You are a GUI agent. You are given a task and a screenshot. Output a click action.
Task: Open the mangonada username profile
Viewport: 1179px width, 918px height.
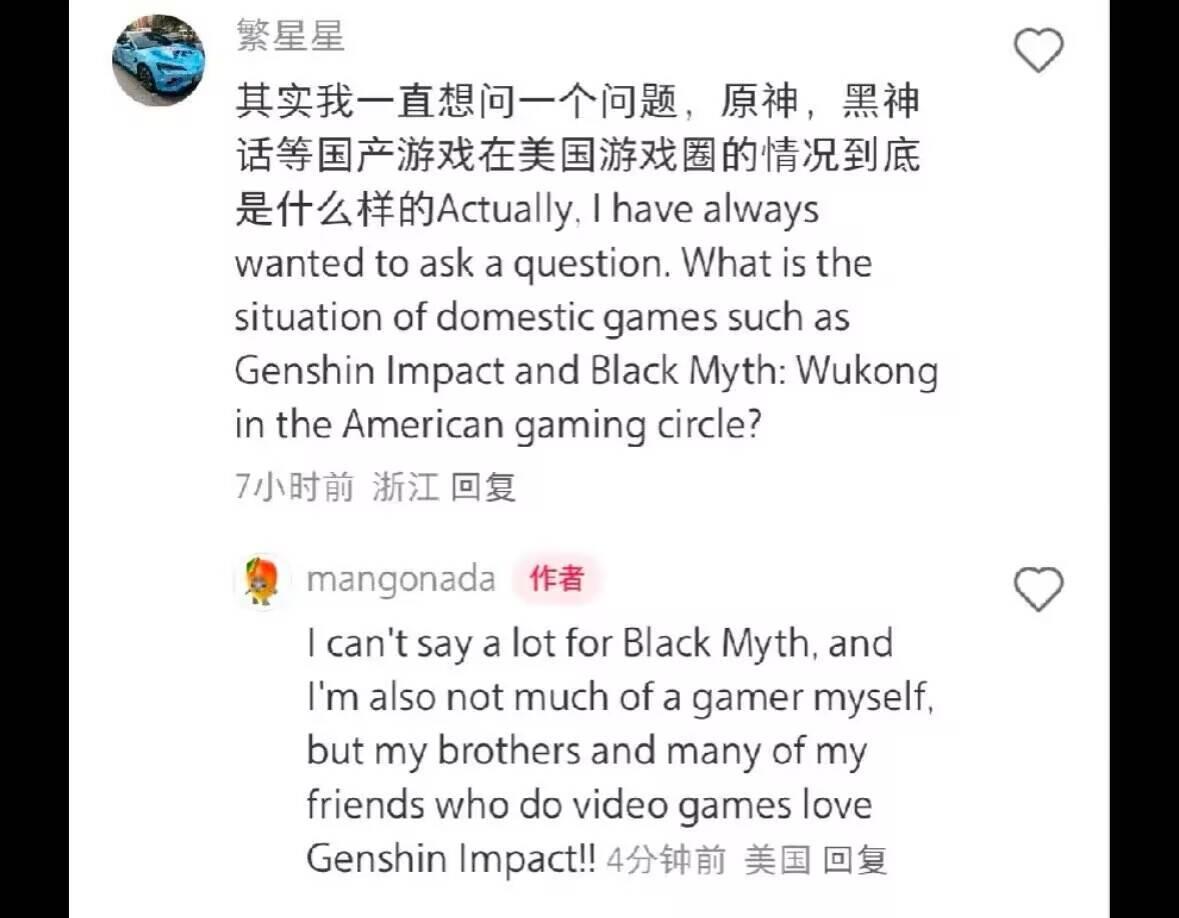pyautogui.click(x=402, y=580)
